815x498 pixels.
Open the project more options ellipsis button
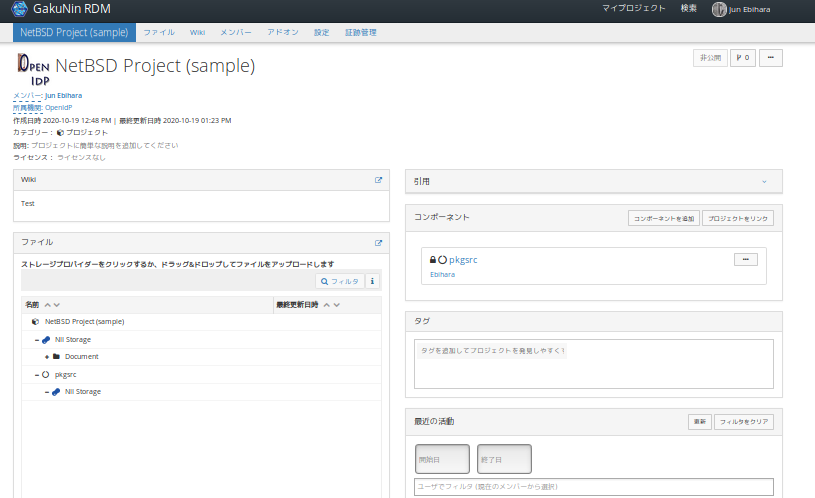click(771, 58)
